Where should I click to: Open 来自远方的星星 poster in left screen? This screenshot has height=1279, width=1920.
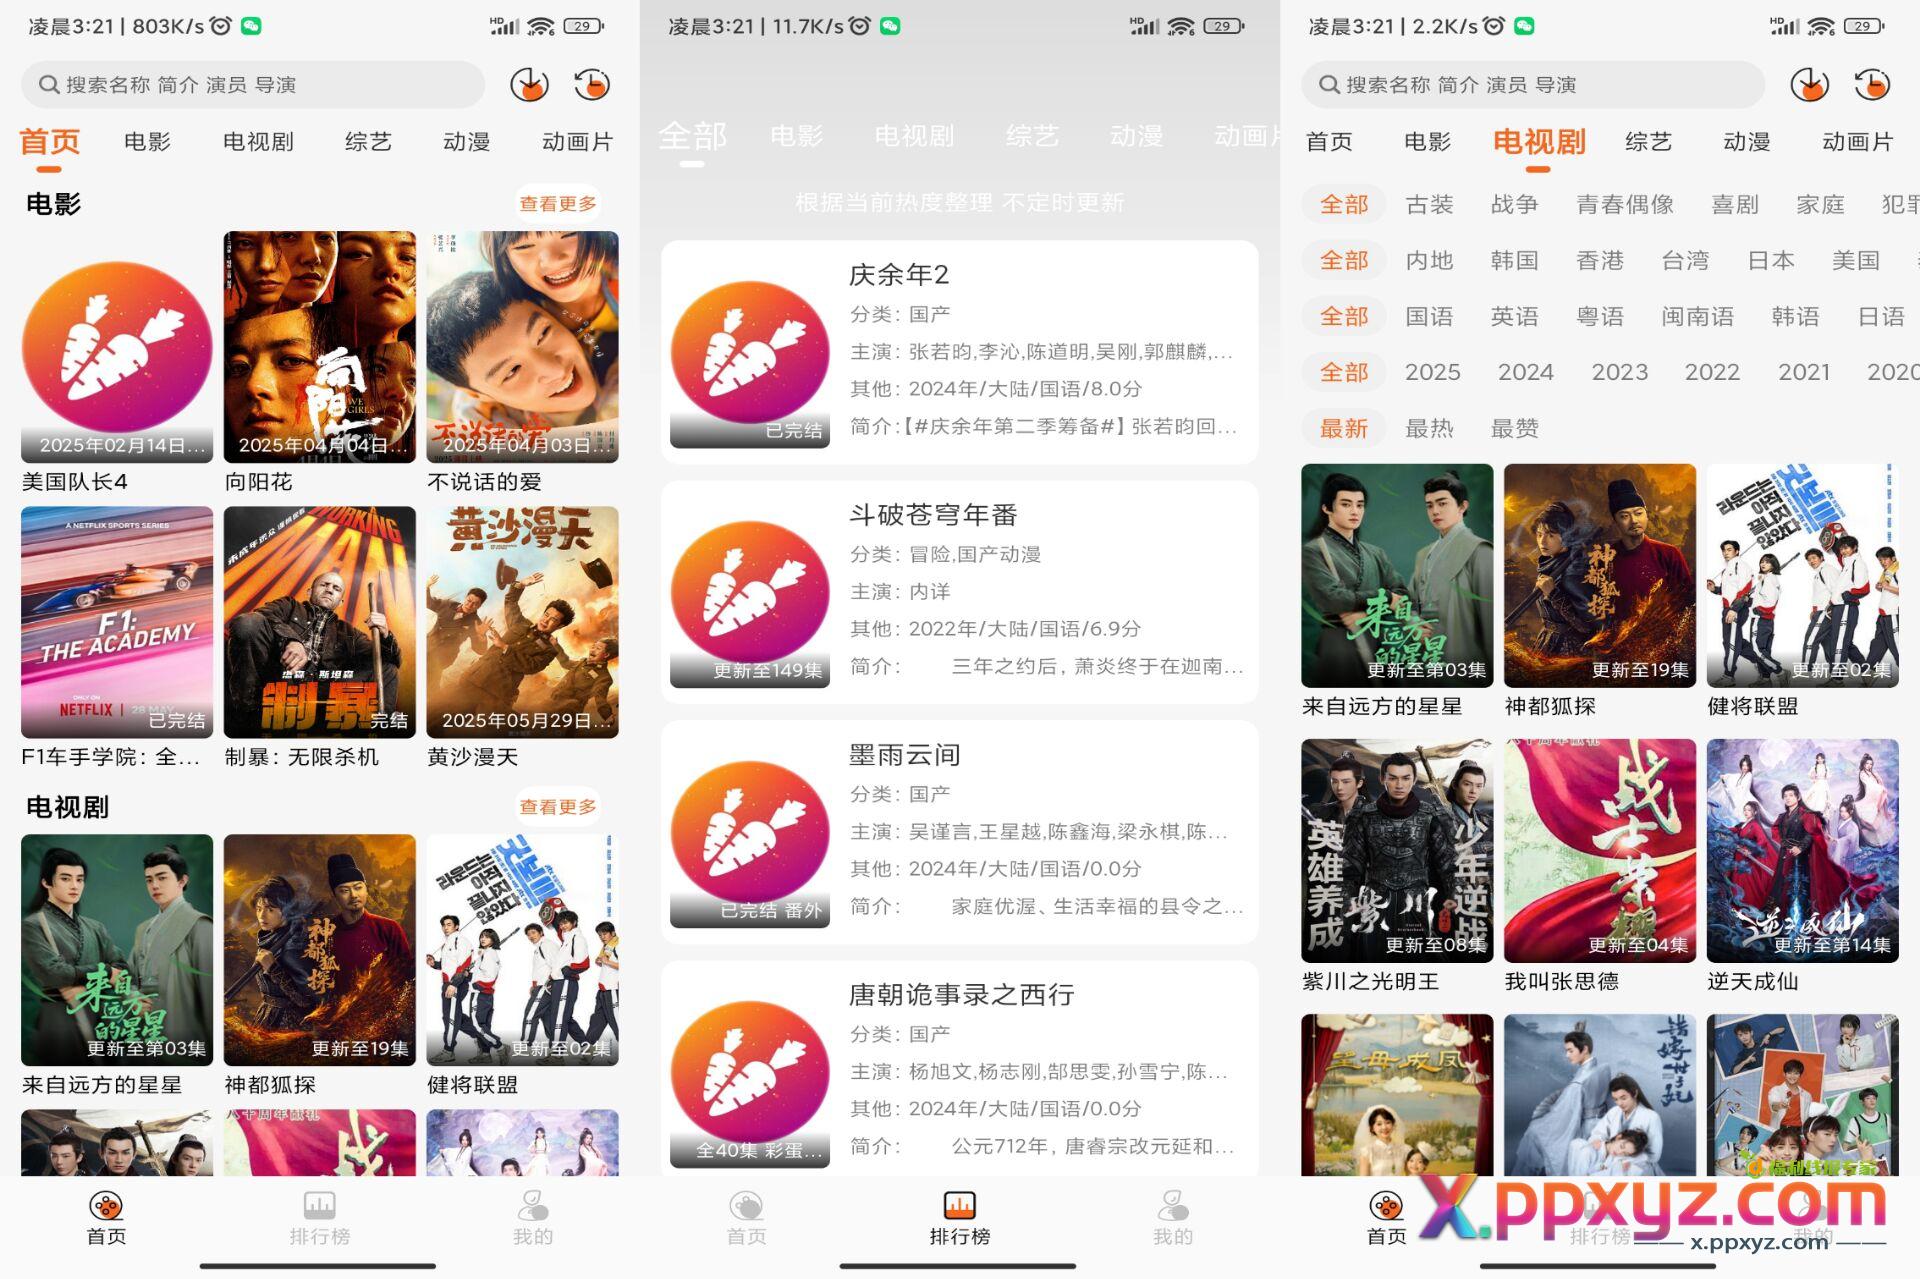click(117, 950)
